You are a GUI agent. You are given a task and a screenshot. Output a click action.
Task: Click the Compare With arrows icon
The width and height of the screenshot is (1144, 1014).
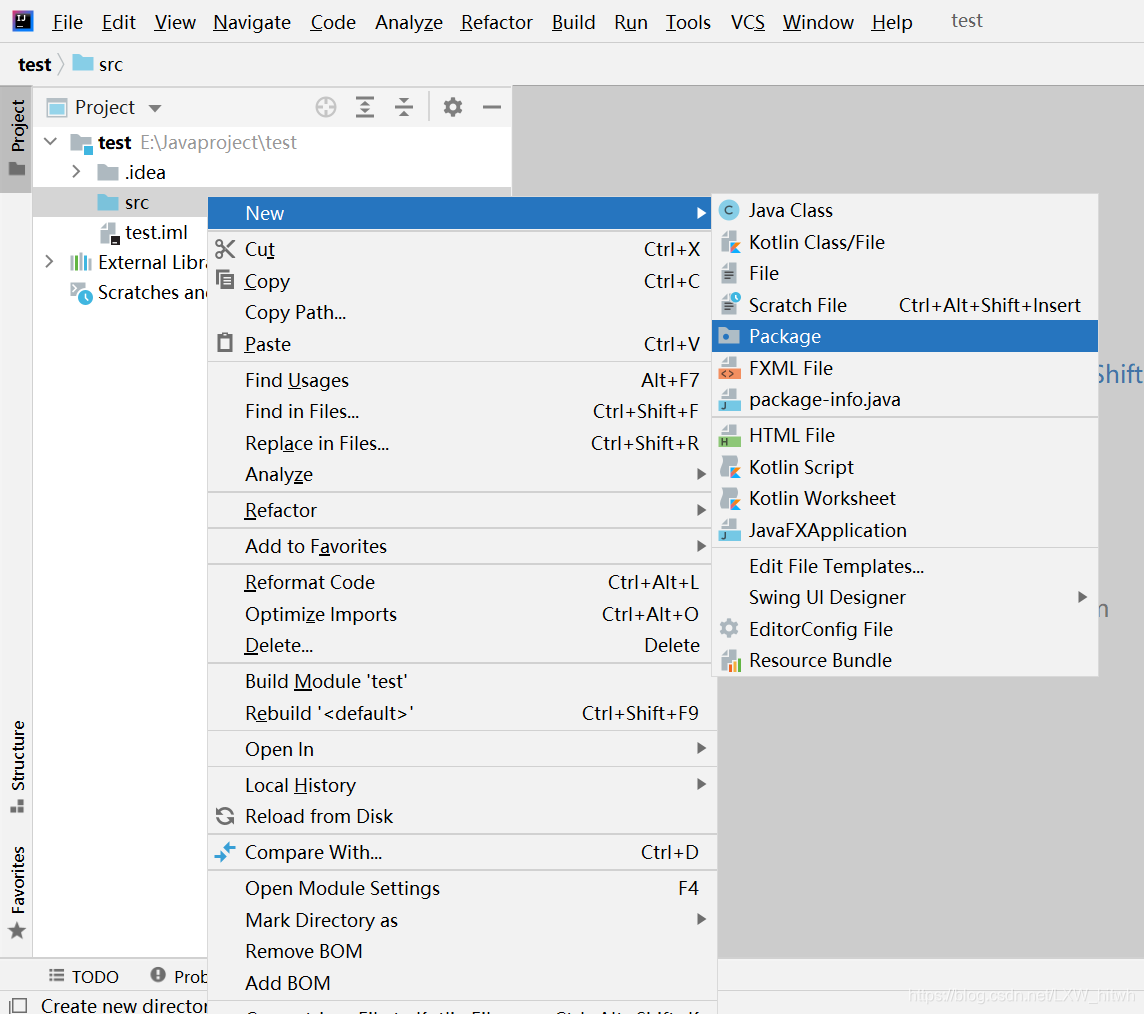[225, 851]
